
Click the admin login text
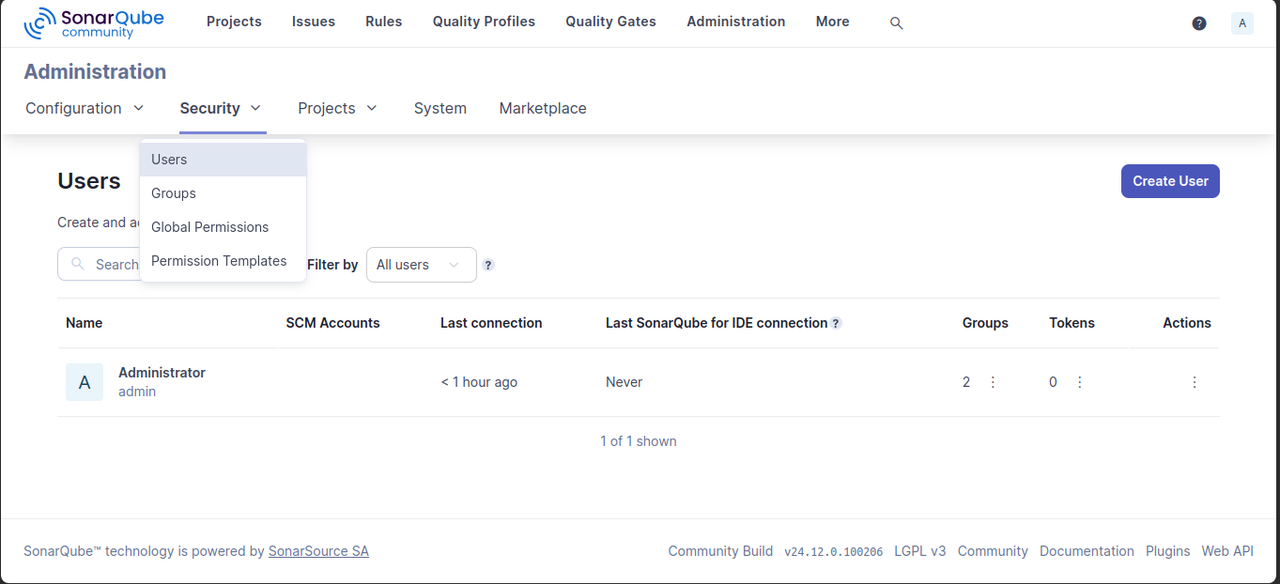point(137,392)
